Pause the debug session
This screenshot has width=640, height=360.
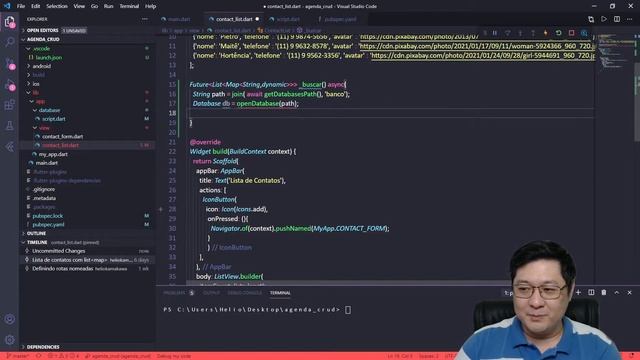pos(495,33)
